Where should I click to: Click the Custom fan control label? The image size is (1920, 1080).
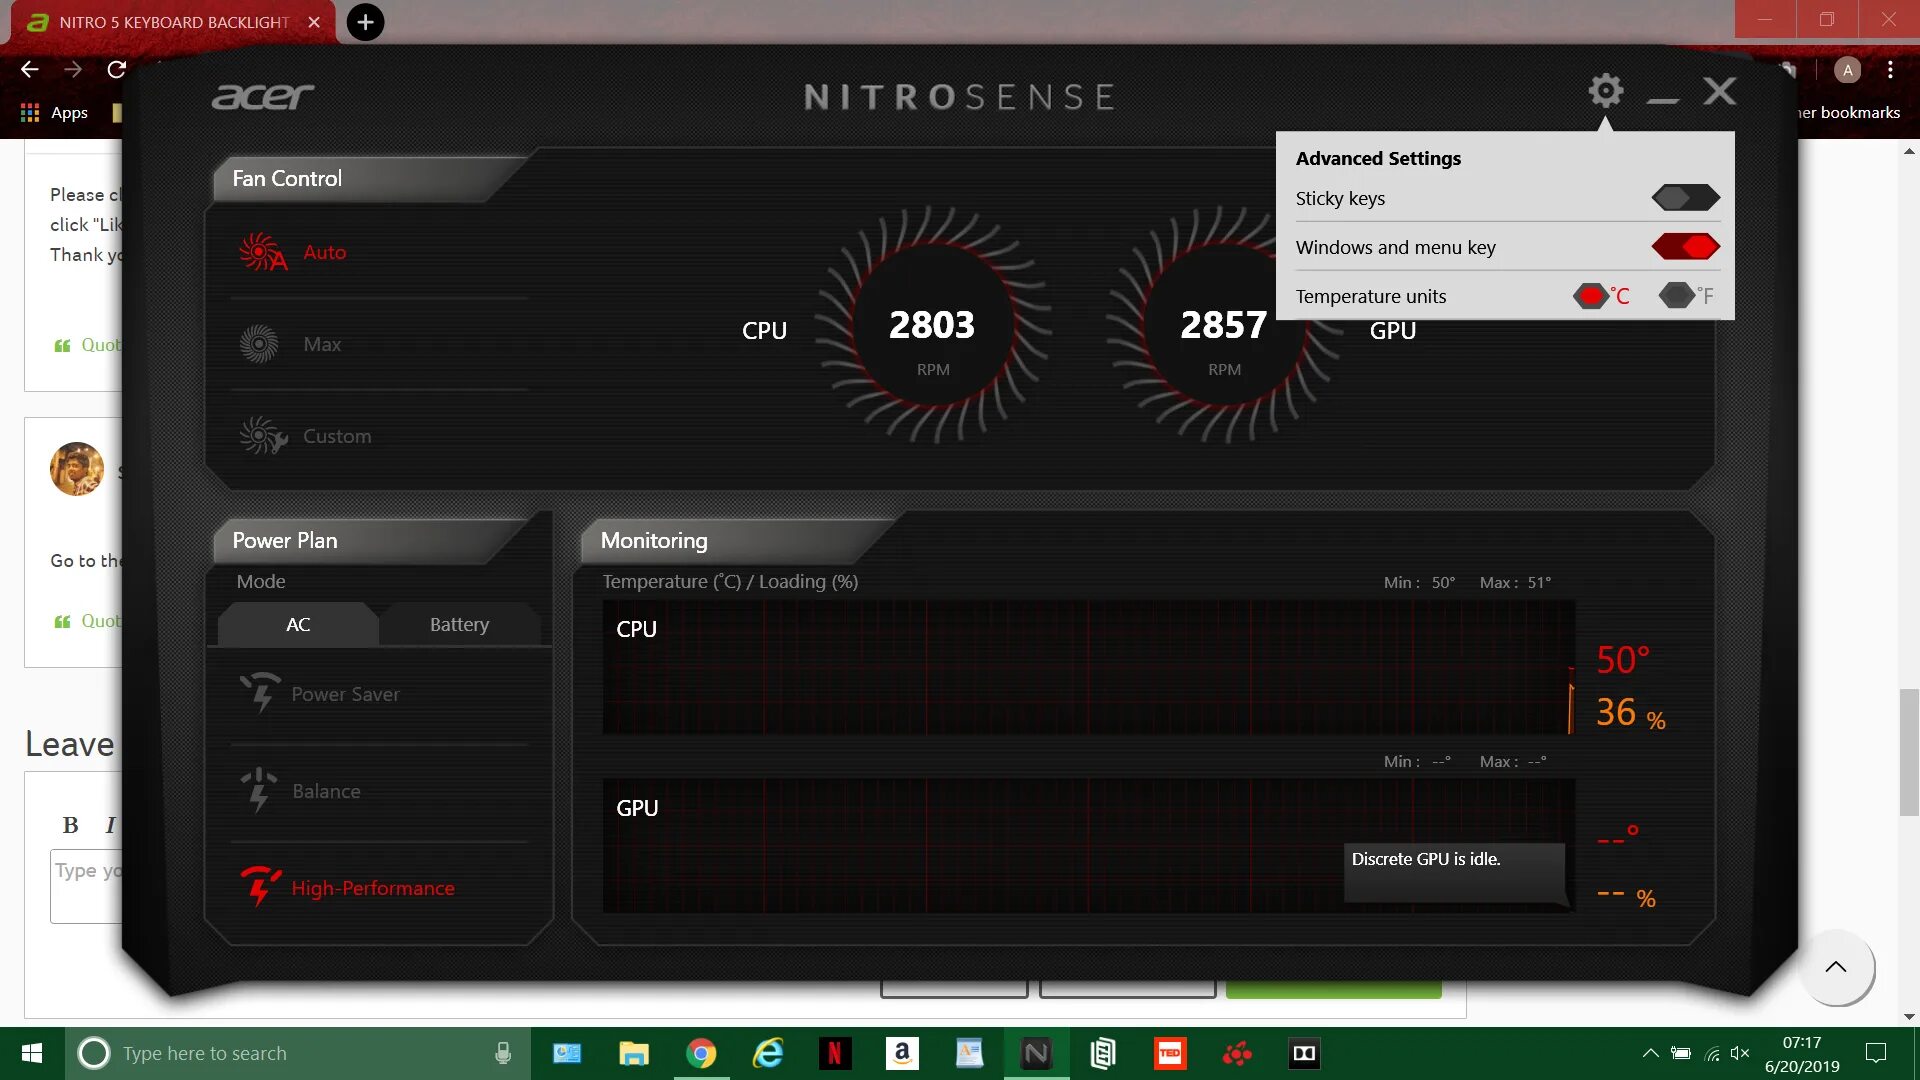pyautogui.click(x=337, y=436)
